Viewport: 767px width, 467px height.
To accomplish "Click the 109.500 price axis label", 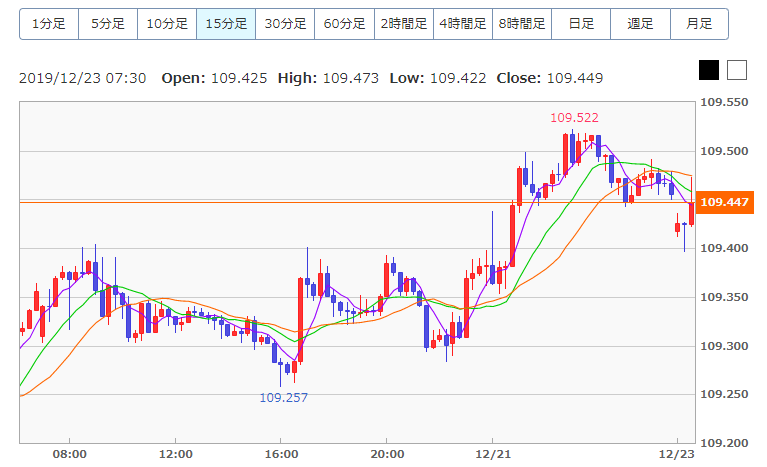I will (x=724, y=151).
